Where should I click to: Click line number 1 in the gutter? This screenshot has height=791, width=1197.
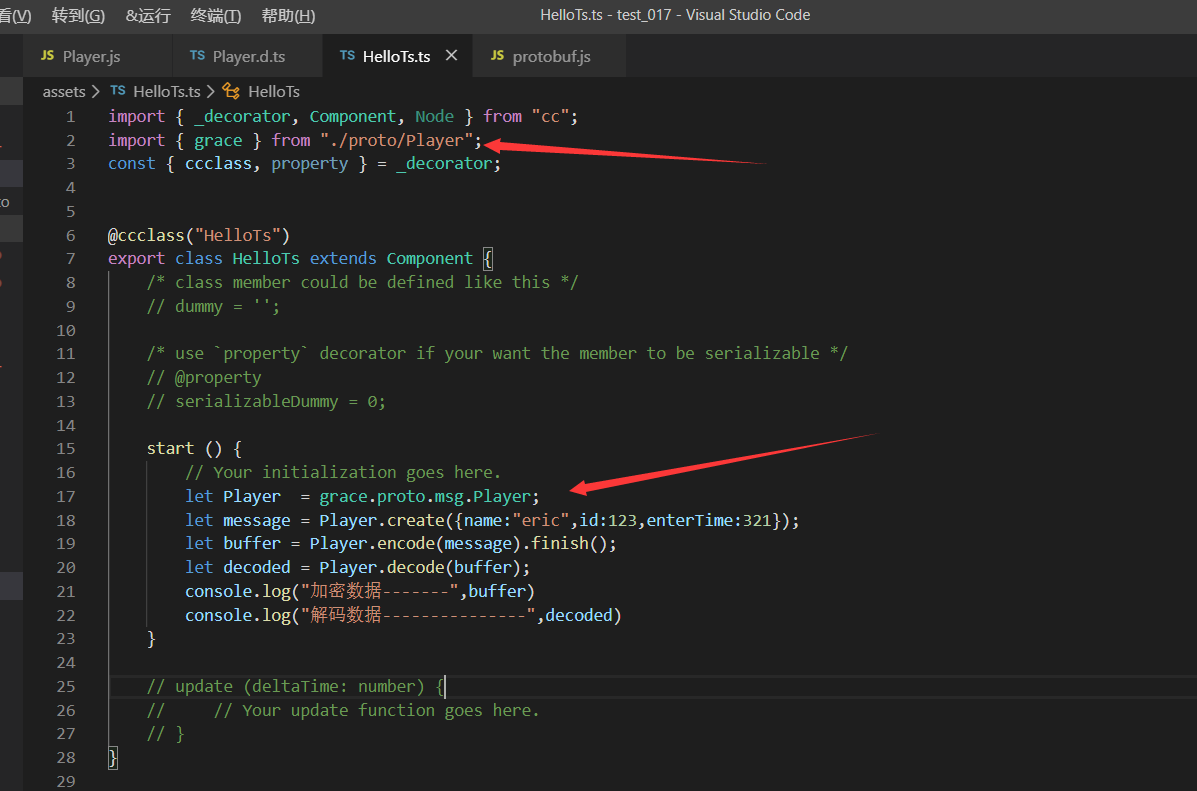pyautogui.click(x=70, y=117)
